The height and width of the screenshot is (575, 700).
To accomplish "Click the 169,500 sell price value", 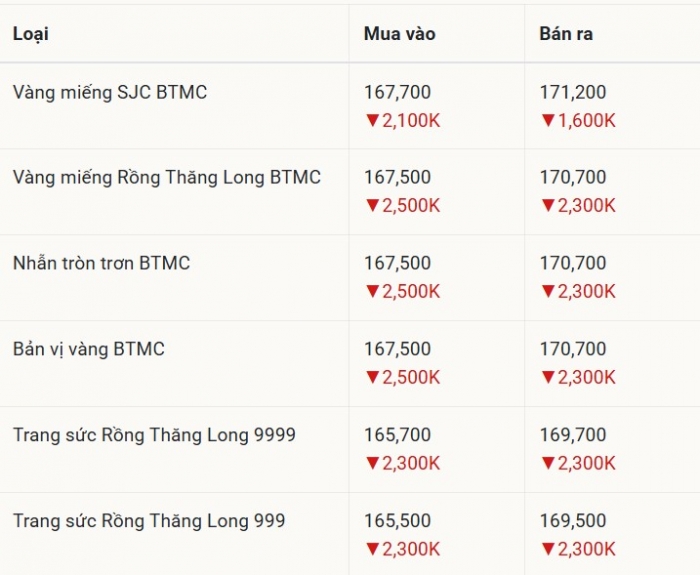I will pos(573,521).
